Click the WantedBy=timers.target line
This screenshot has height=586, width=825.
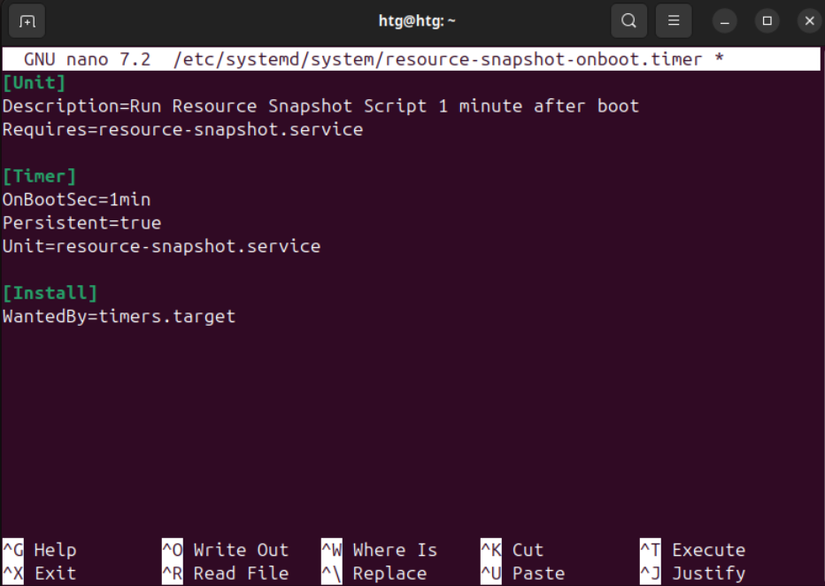[119, 316]
